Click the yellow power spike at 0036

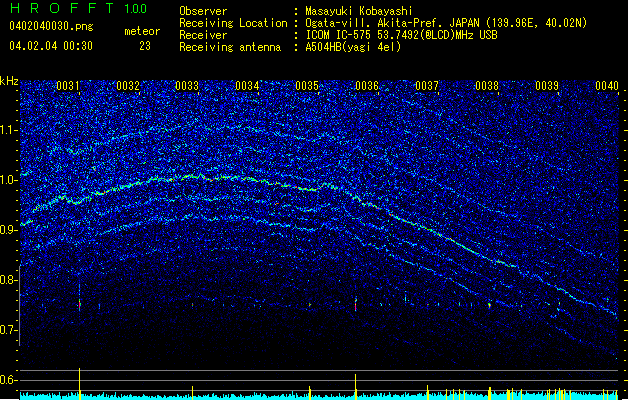pyautogui.click(x=355, y=387)
